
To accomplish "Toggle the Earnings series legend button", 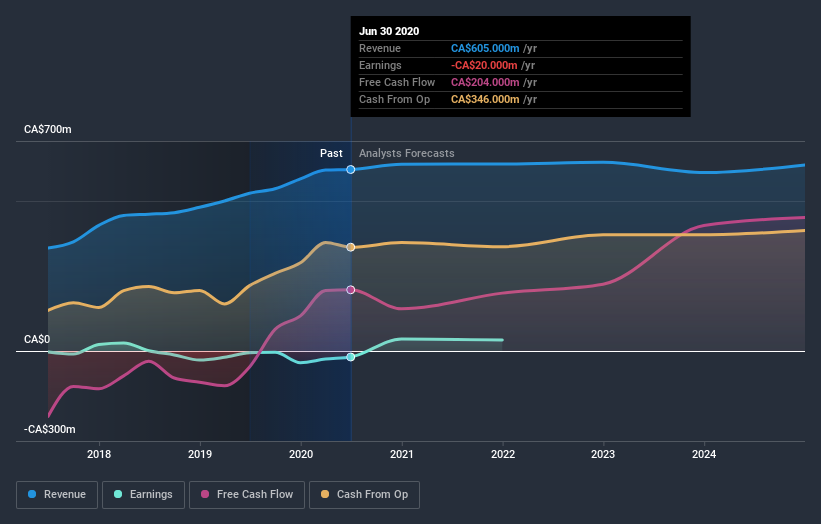I will pos(143,495).
